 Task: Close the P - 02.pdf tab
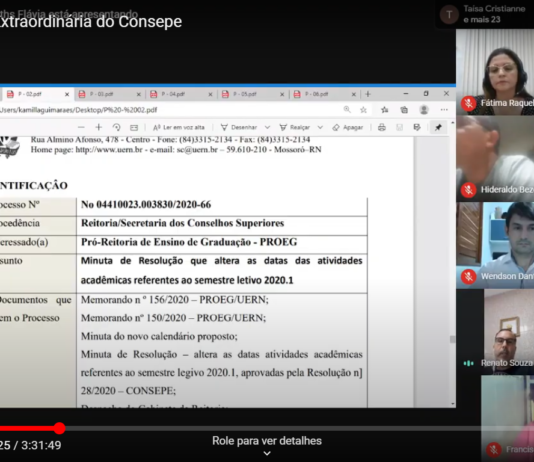coord(67,94)
